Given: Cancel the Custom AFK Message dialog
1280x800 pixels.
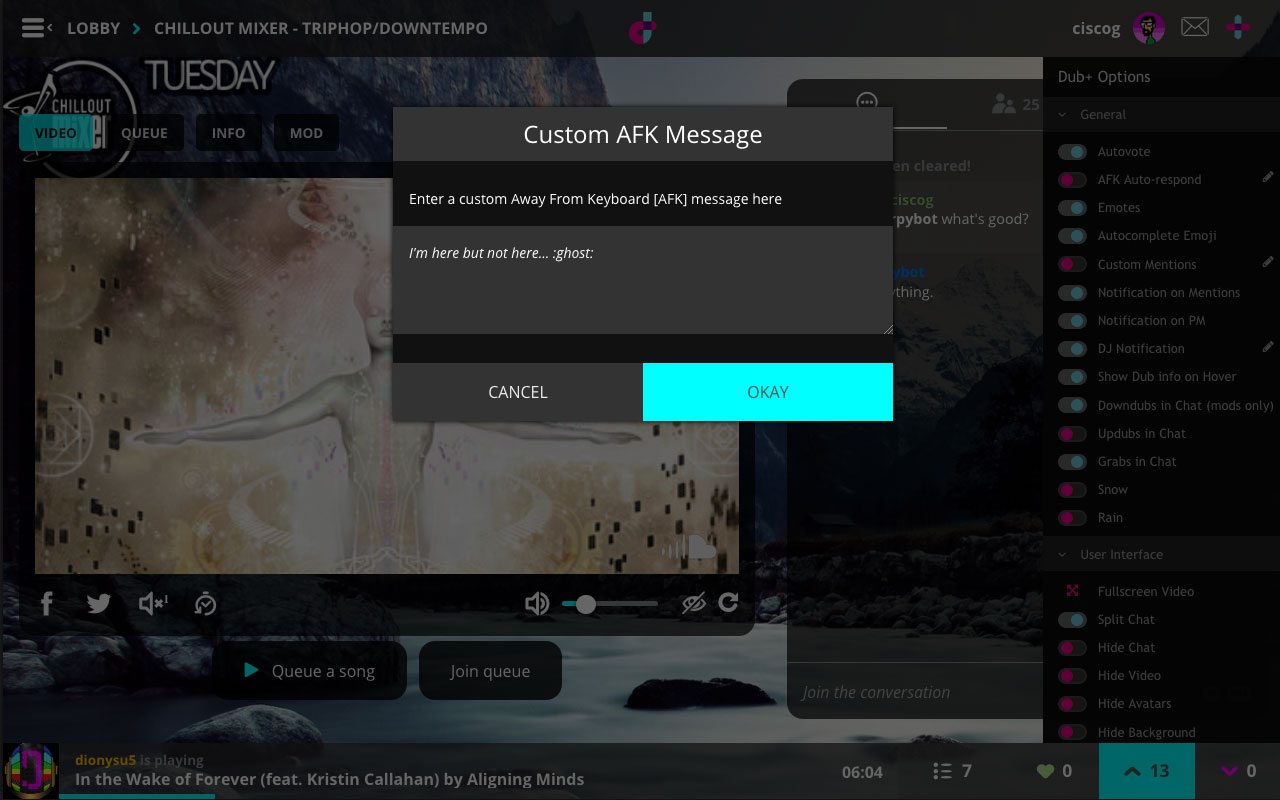Looking at the screenshot, I should point(518,392).
